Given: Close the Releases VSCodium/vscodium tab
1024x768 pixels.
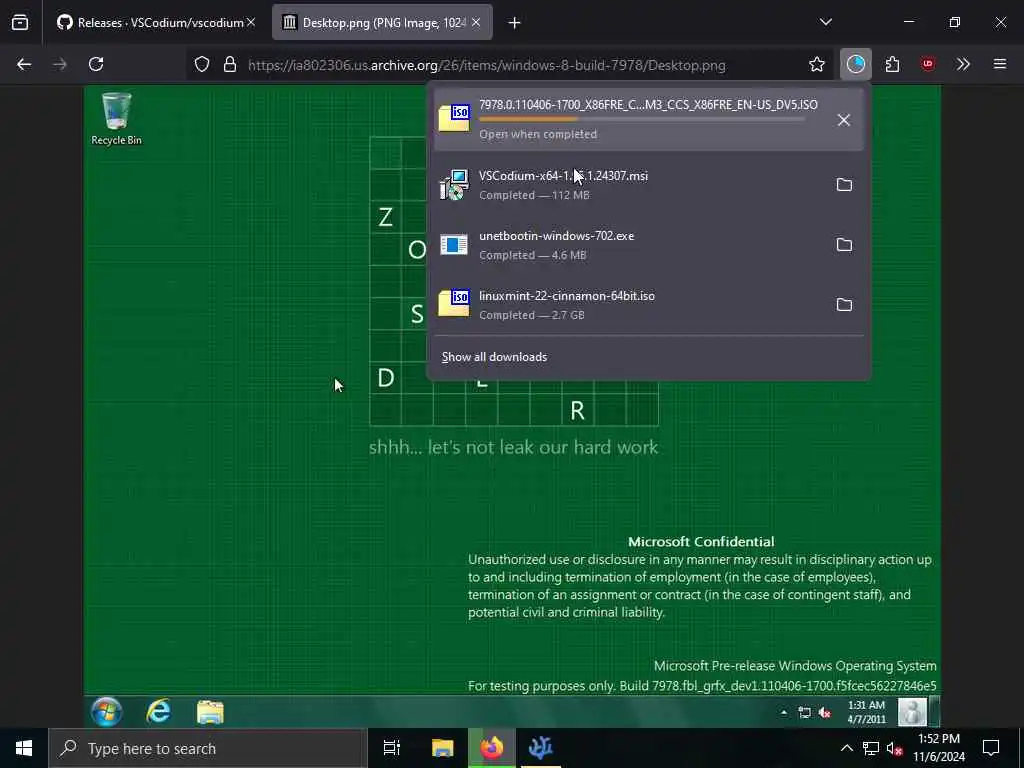Looking at the screenshot, I should pos(251,23).
